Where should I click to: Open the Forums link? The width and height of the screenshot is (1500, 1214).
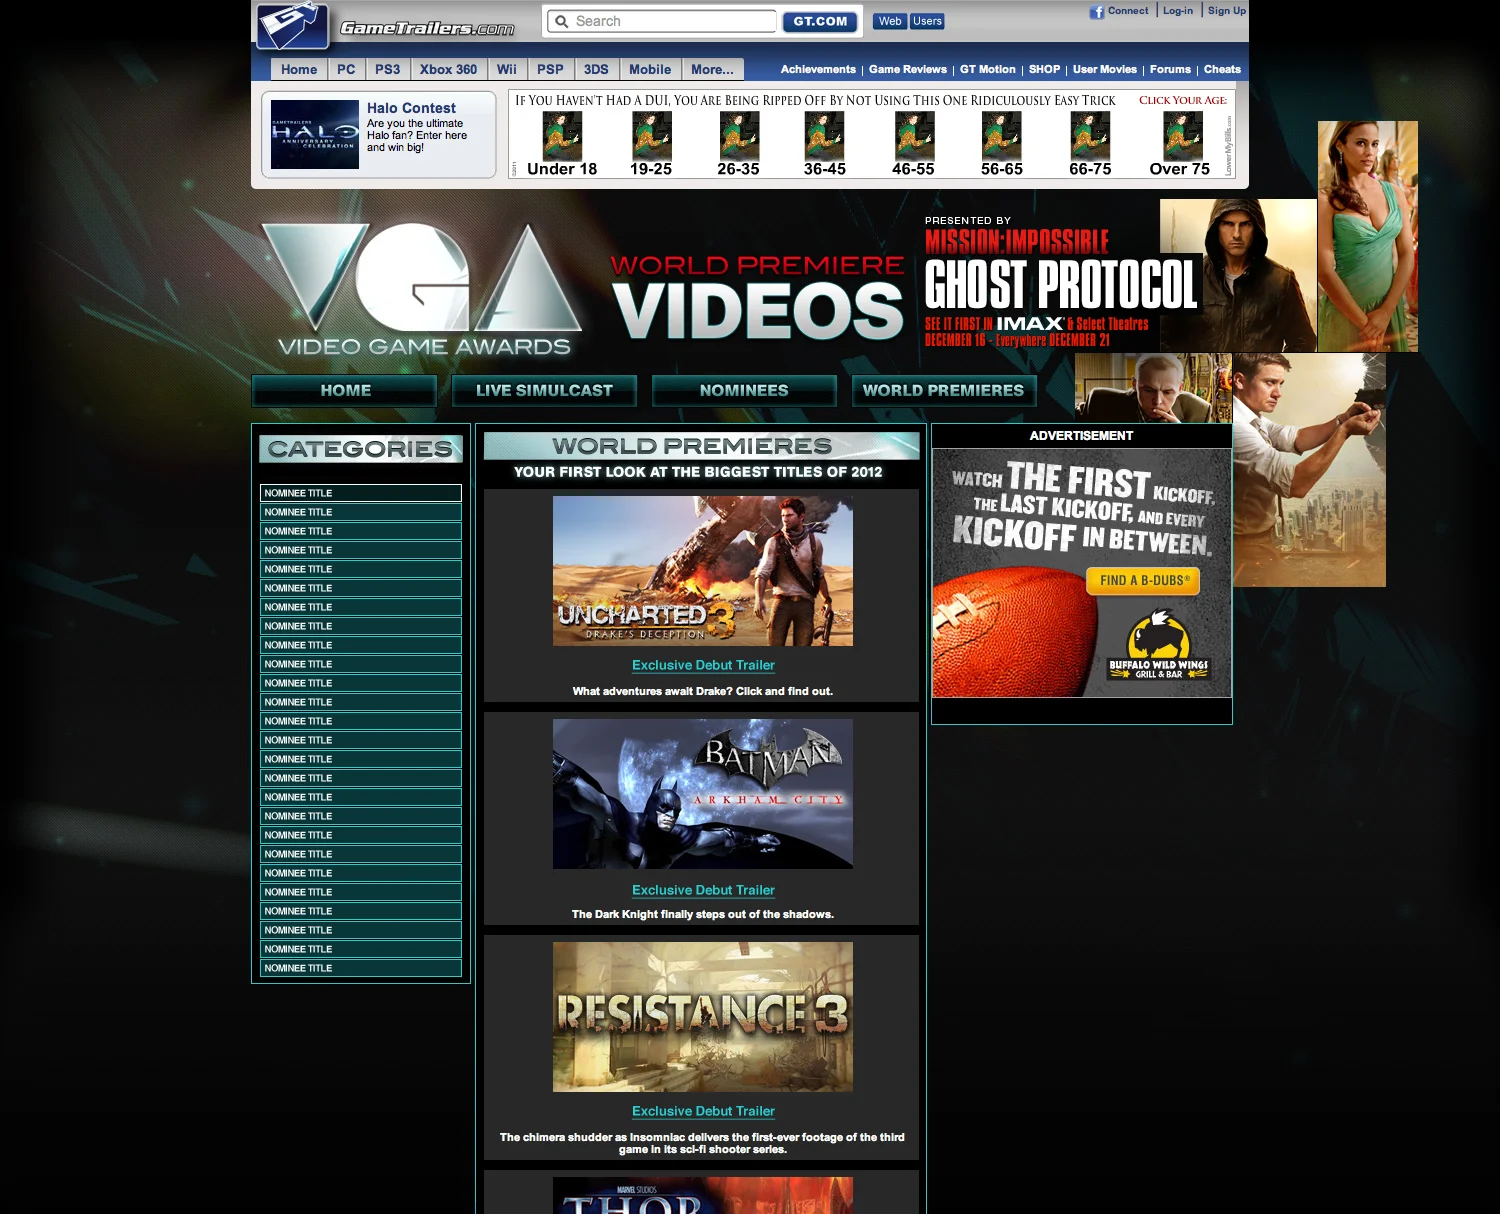(x=1170, y=69)
